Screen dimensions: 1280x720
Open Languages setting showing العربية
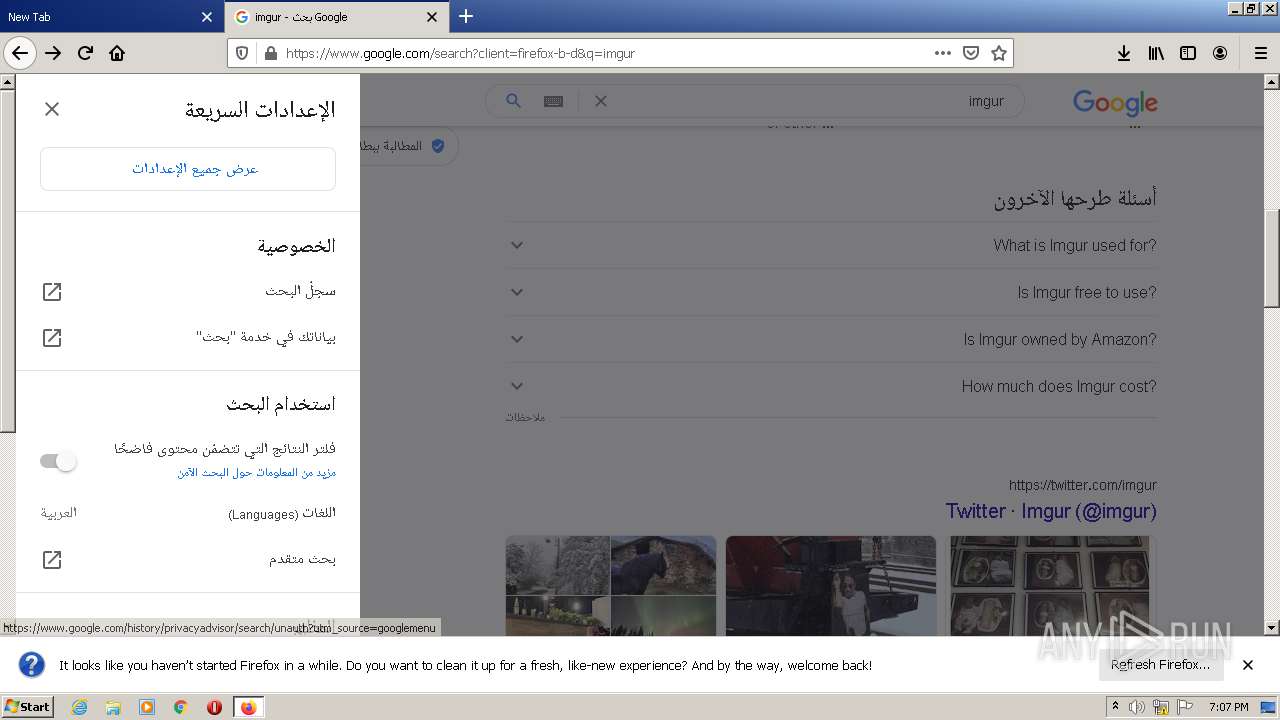pyautogui.click(x=188, y=513)
